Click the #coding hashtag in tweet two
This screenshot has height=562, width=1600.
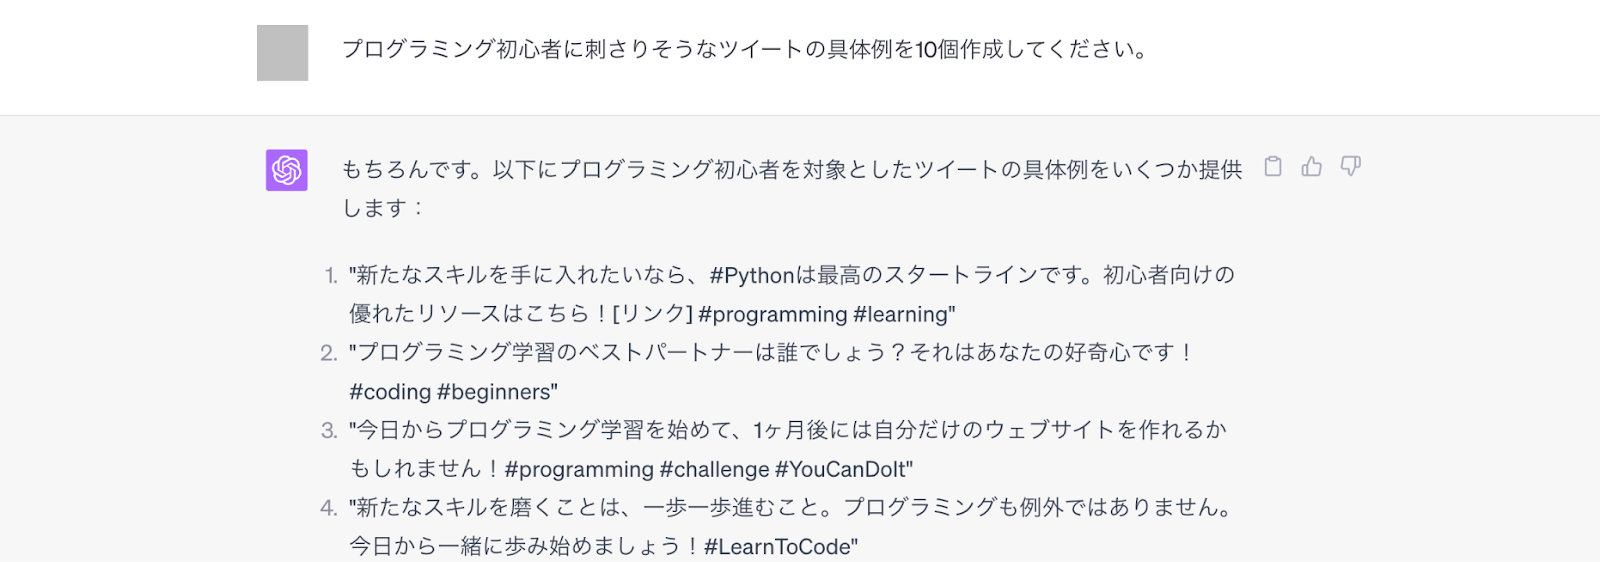pyautogui.click(x=390, y=392)
